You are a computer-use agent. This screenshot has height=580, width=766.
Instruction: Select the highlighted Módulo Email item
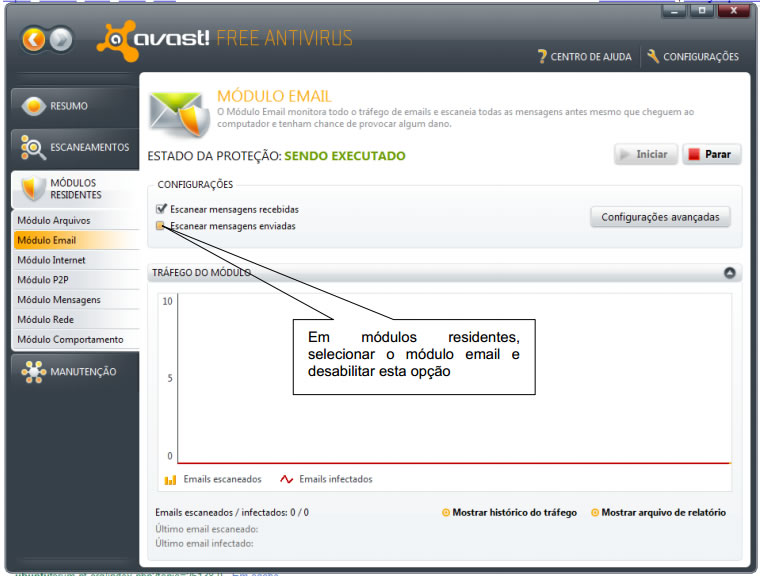tap(76, 240)
